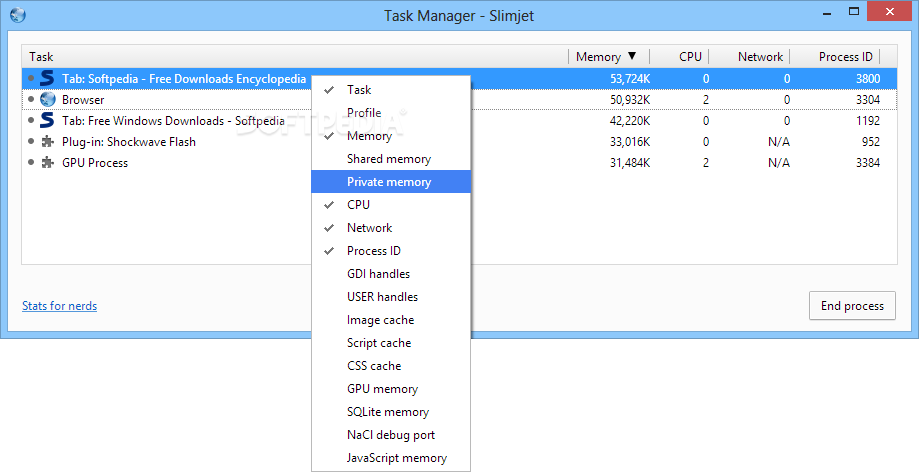Minimize the Task Manager window
The height and width of the screenshot is (472, 919).
click(x=827, y=12)
